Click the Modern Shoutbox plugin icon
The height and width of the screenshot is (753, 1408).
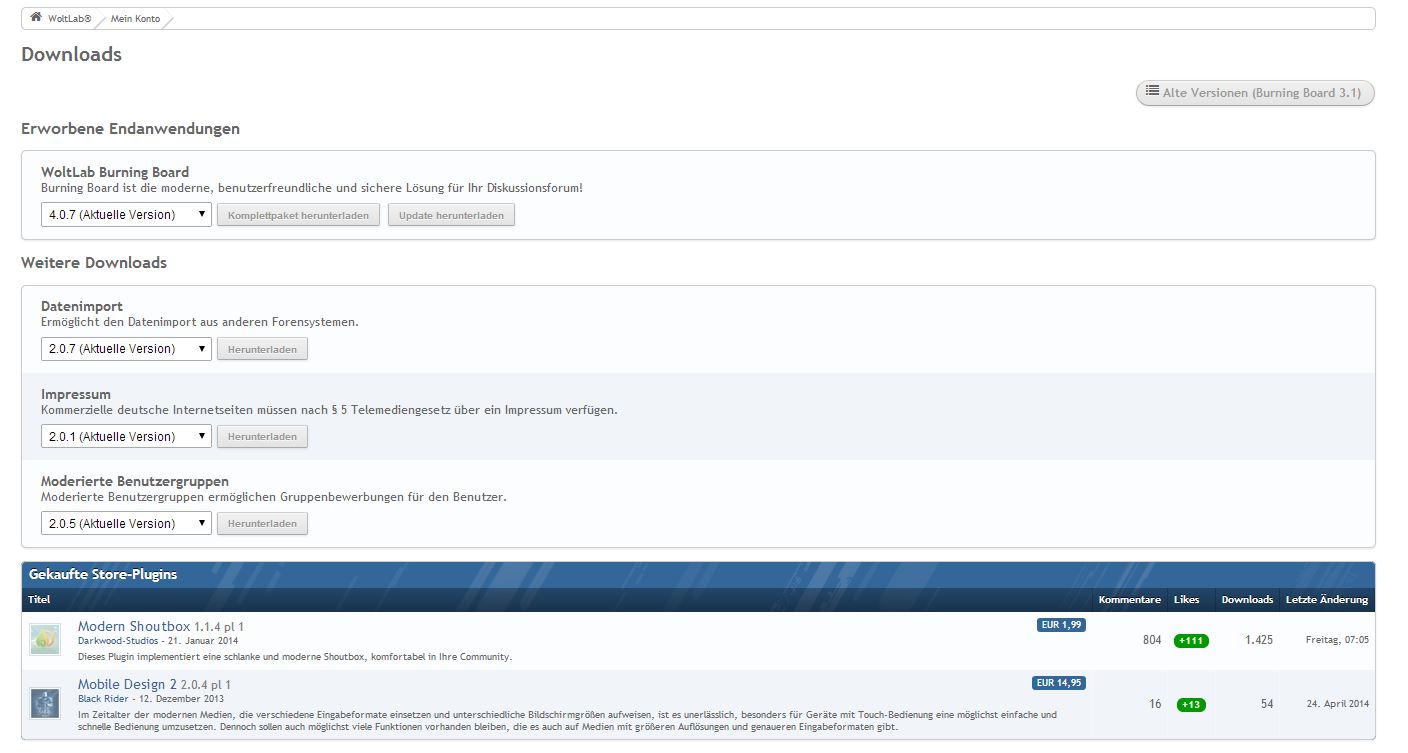pos(45,640)
